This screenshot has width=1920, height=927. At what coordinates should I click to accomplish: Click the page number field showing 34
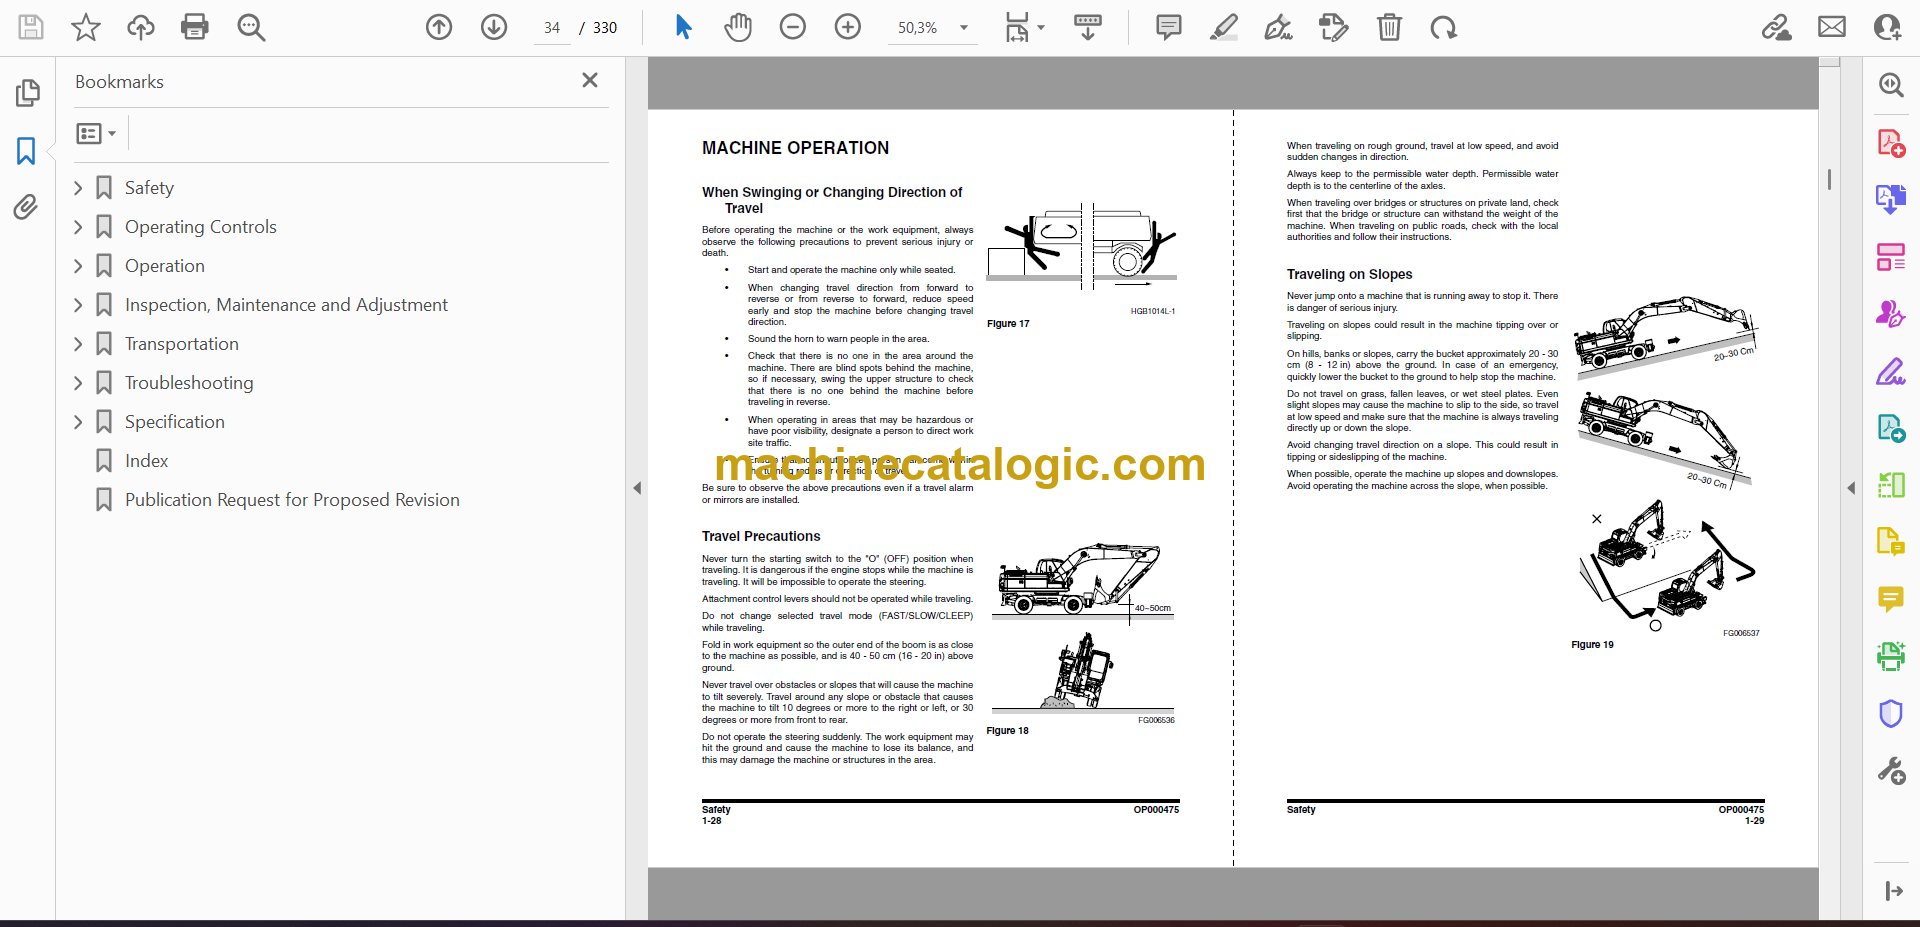point(552,28)
